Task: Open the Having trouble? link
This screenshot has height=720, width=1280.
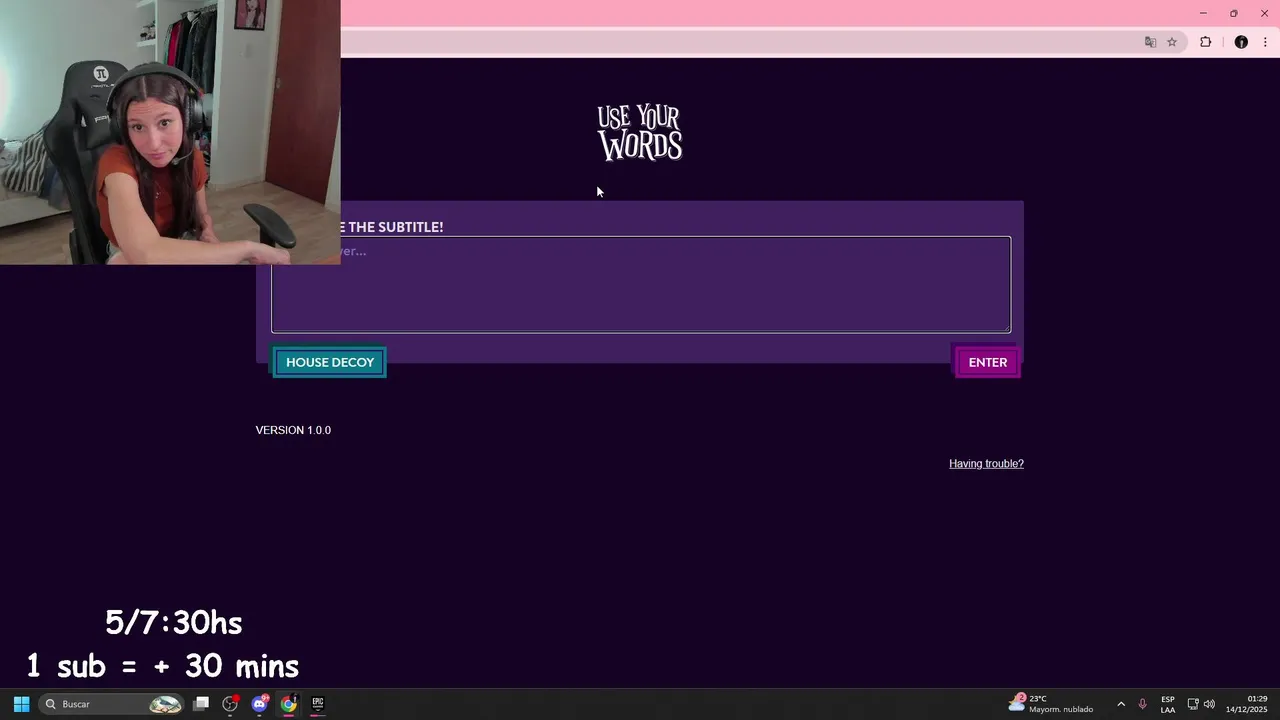Action: pos(986,463)
